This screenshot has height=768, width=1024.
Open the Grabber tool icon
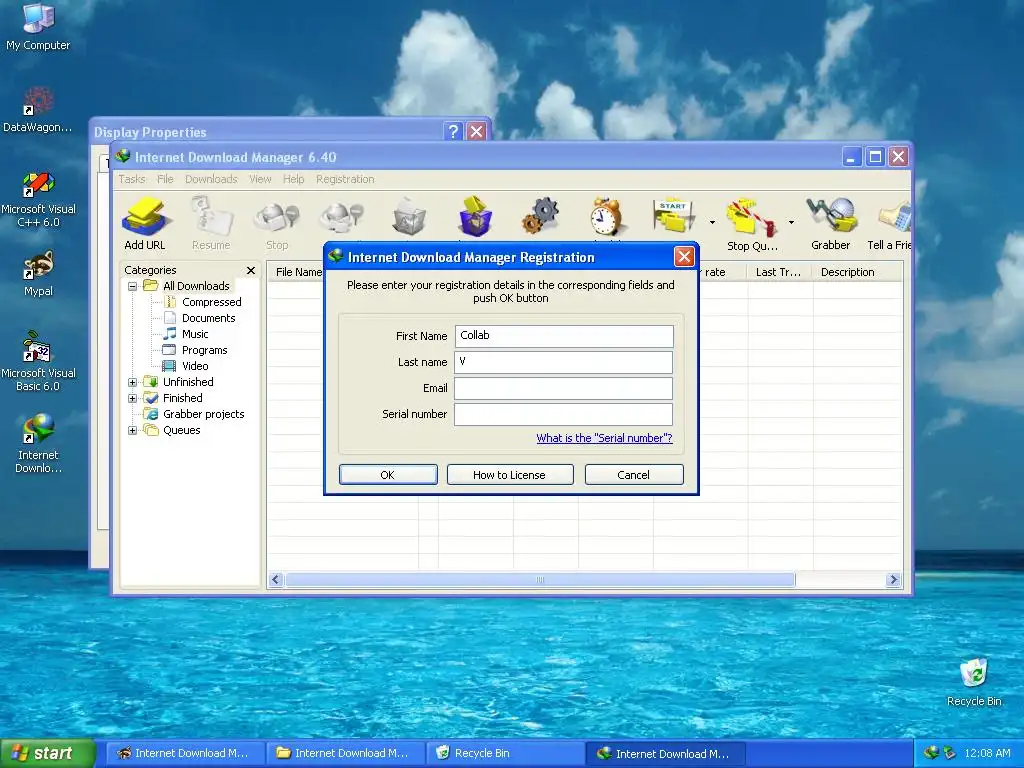point(831,224)
